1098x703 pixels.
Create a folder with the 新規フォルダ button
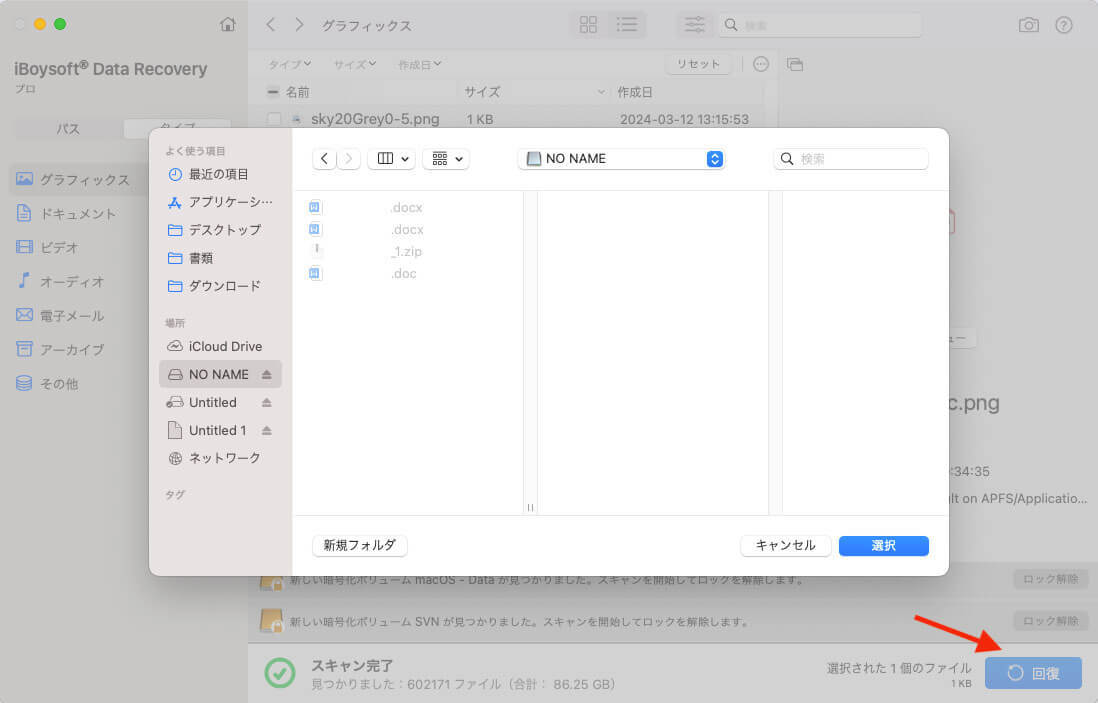pyautogui.click(x=359, y=546)
